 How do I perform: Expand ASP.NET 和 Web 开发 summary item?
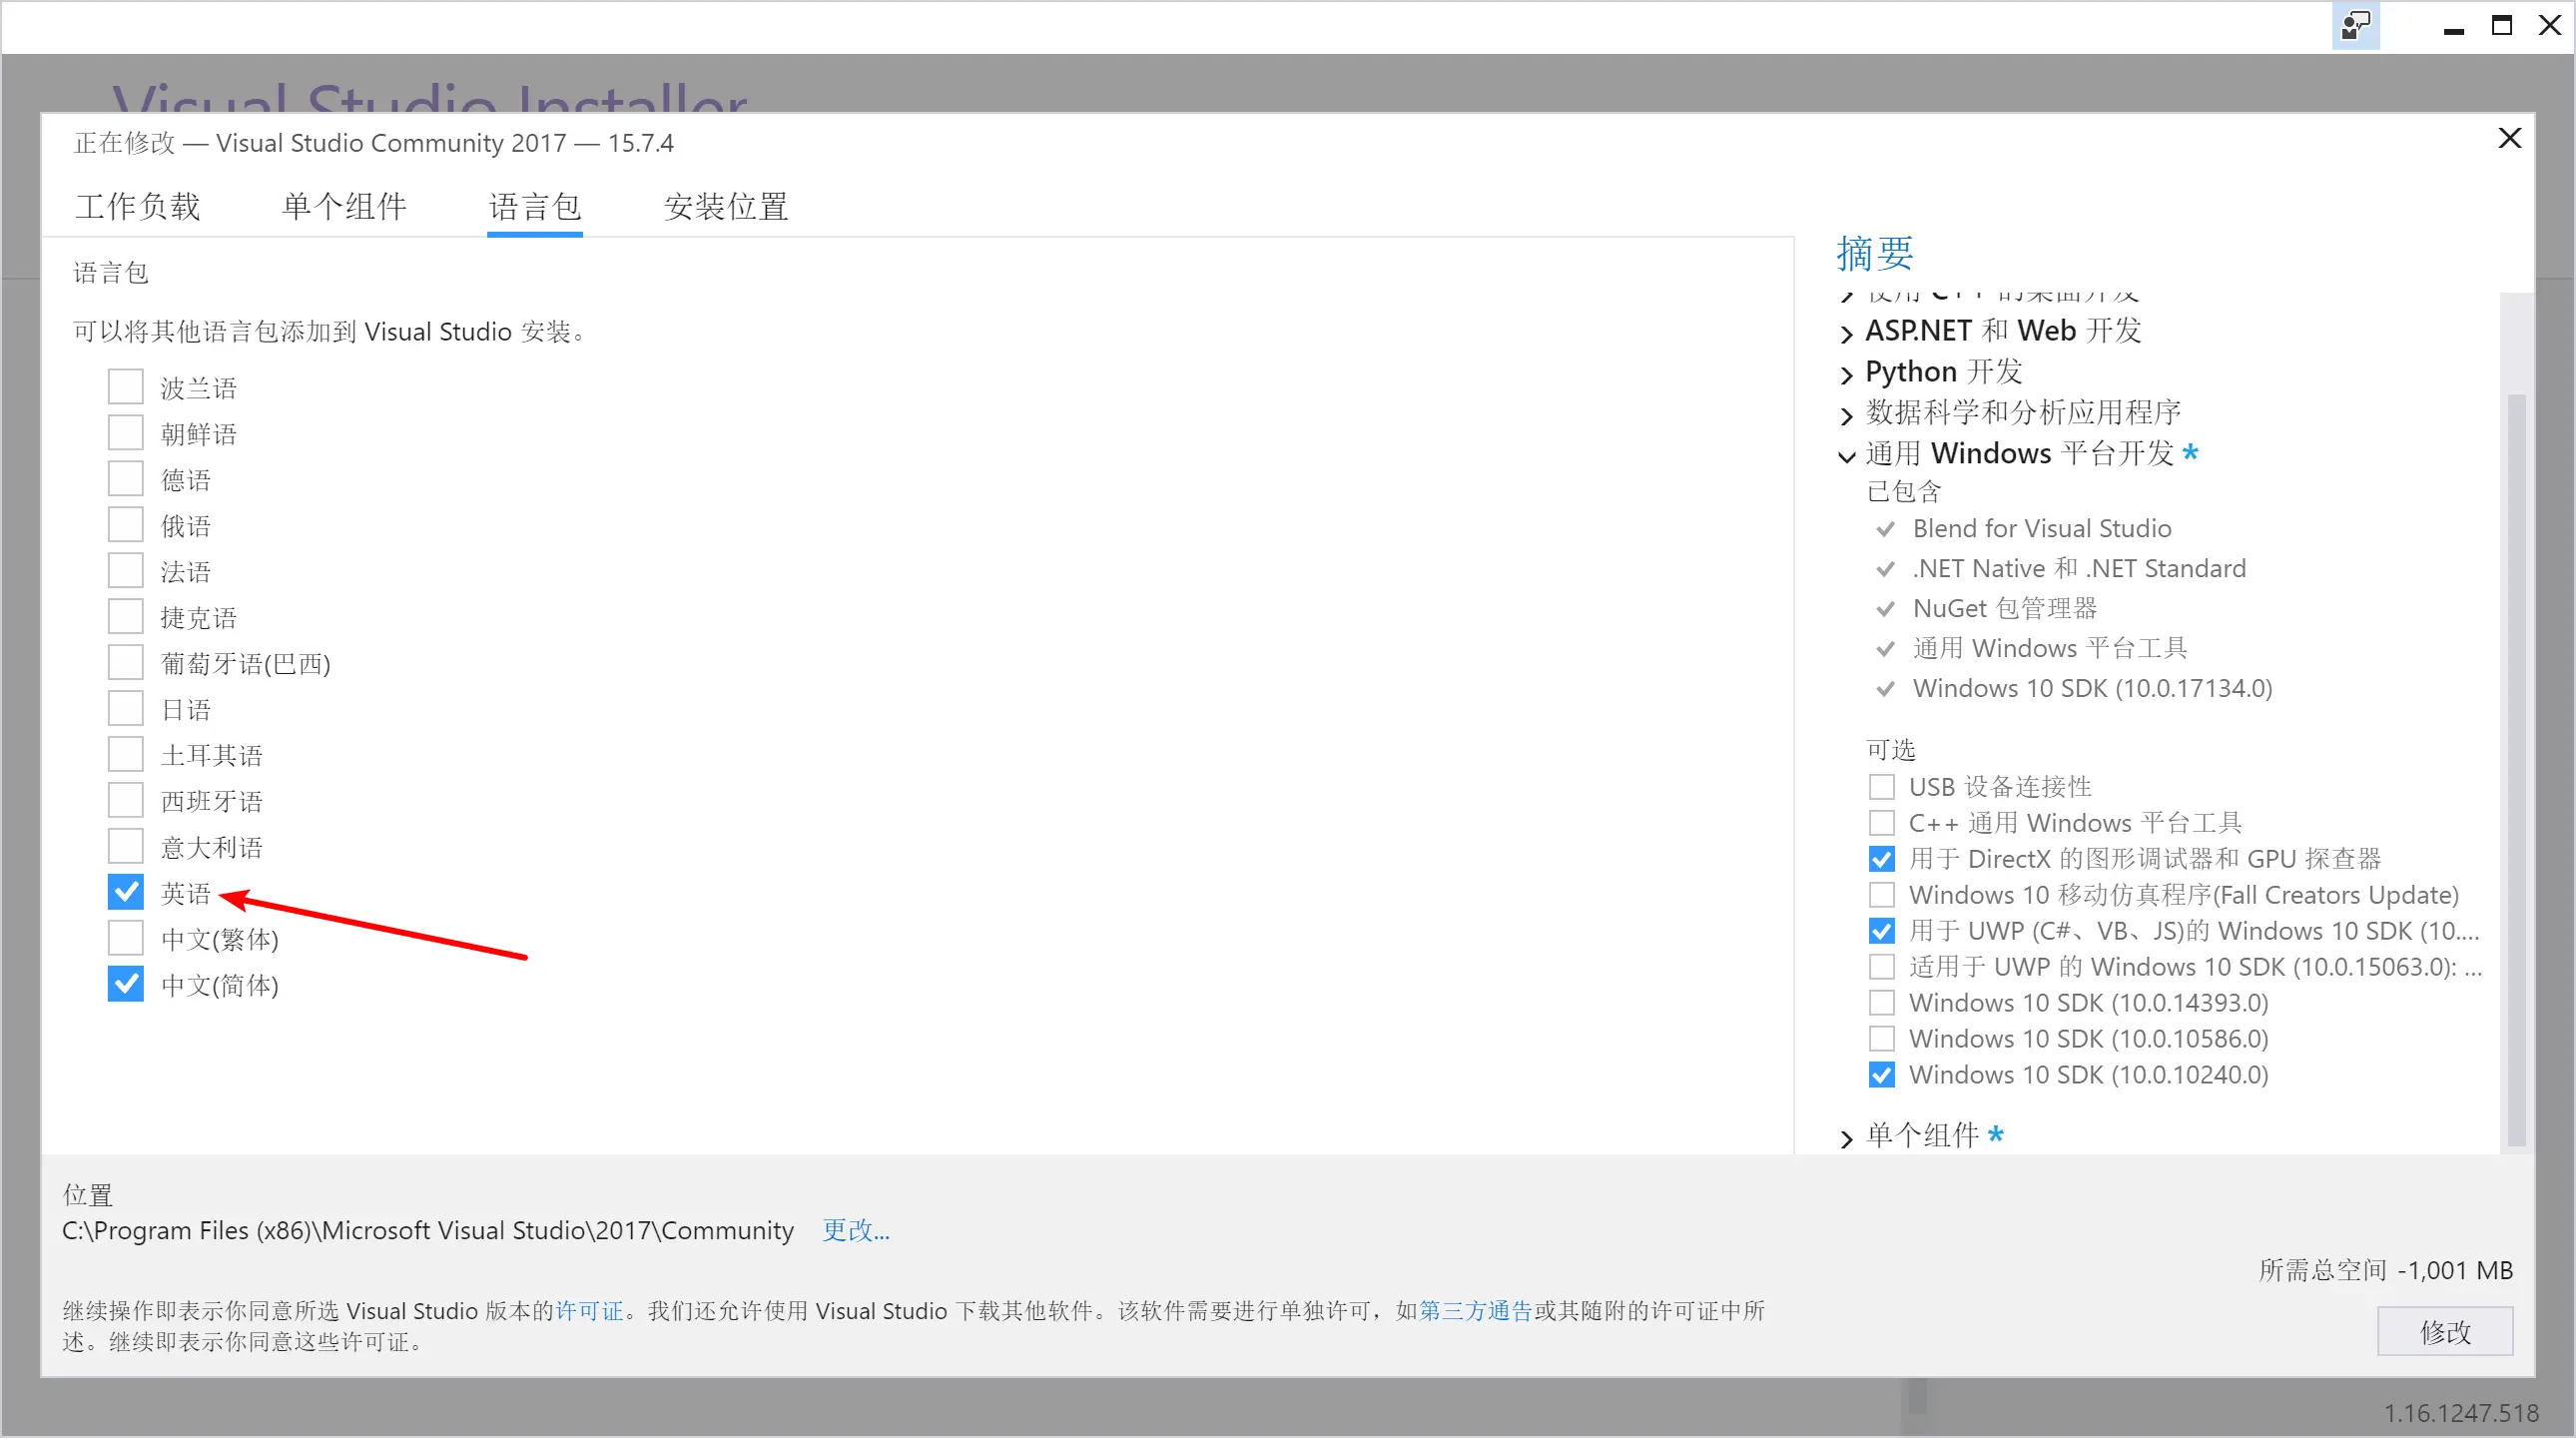(1846, 333)
